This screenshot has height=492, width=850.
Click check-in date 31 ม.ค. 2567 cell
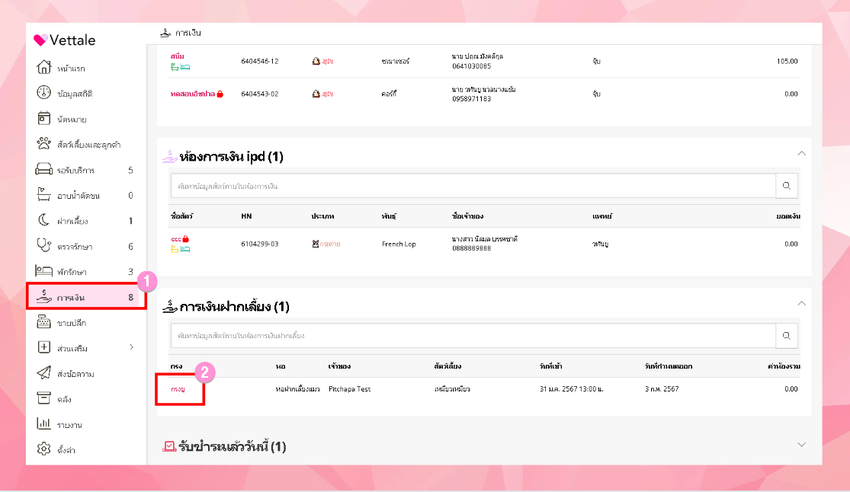571,389
